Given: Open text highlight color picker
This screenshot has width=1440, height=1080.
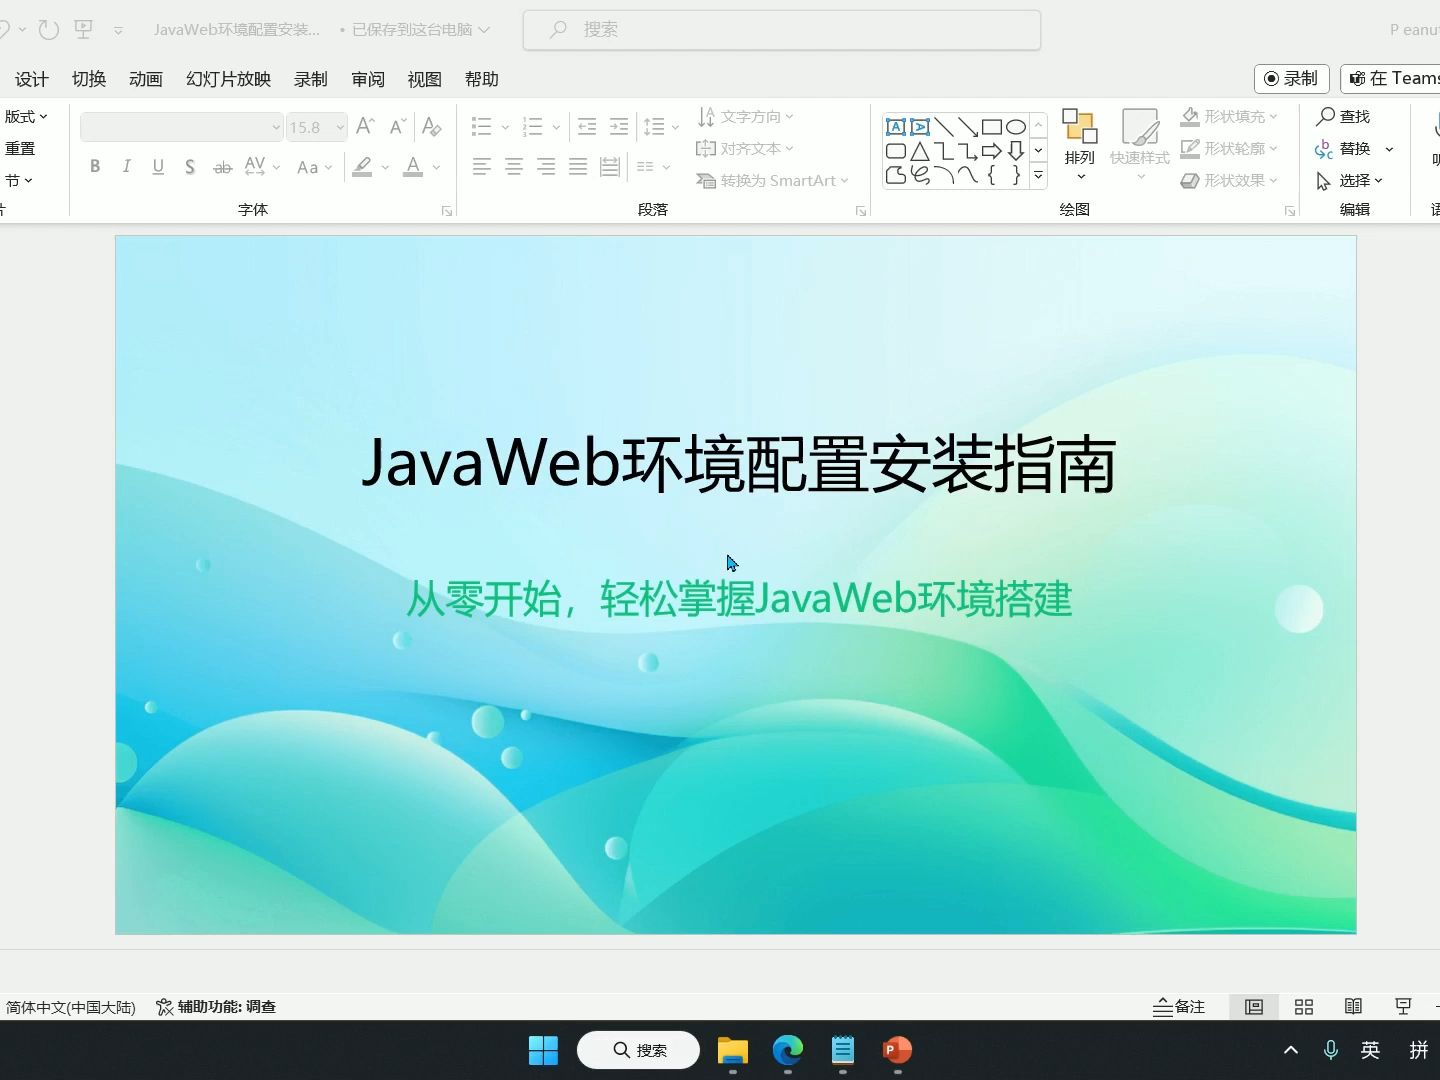Looking at the screenshot, I should coord(384,167).
